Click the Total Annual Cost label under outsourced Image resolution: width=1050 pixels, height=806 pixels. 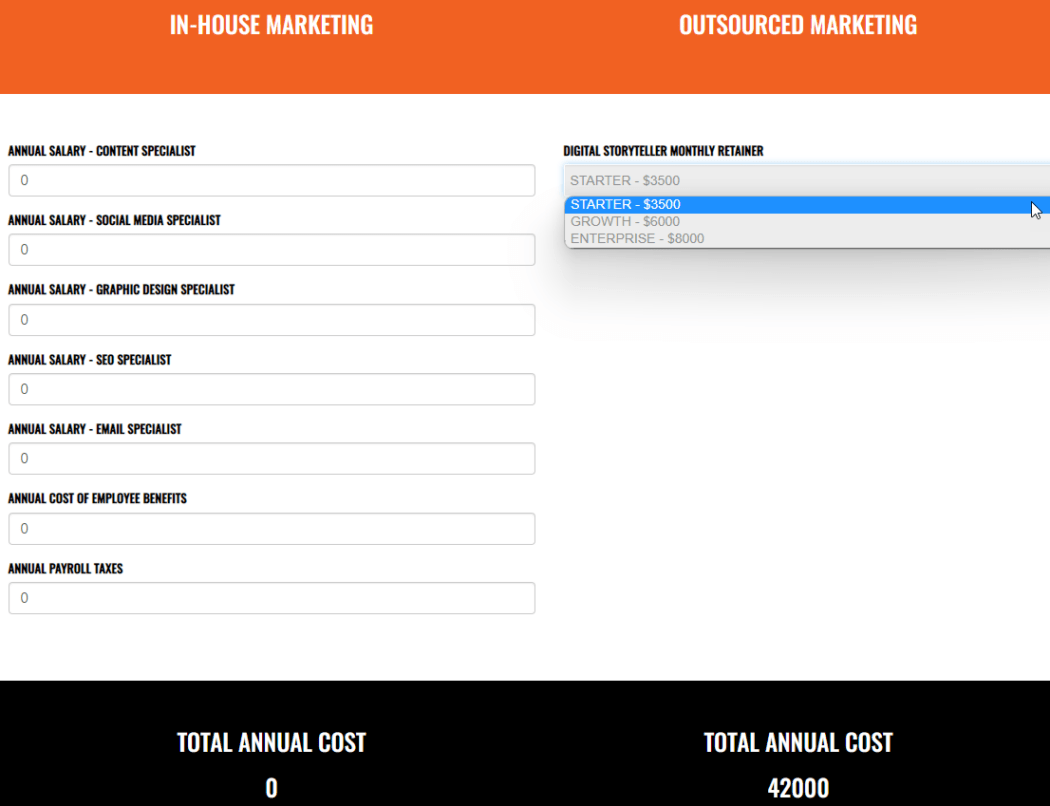(798, 742)
